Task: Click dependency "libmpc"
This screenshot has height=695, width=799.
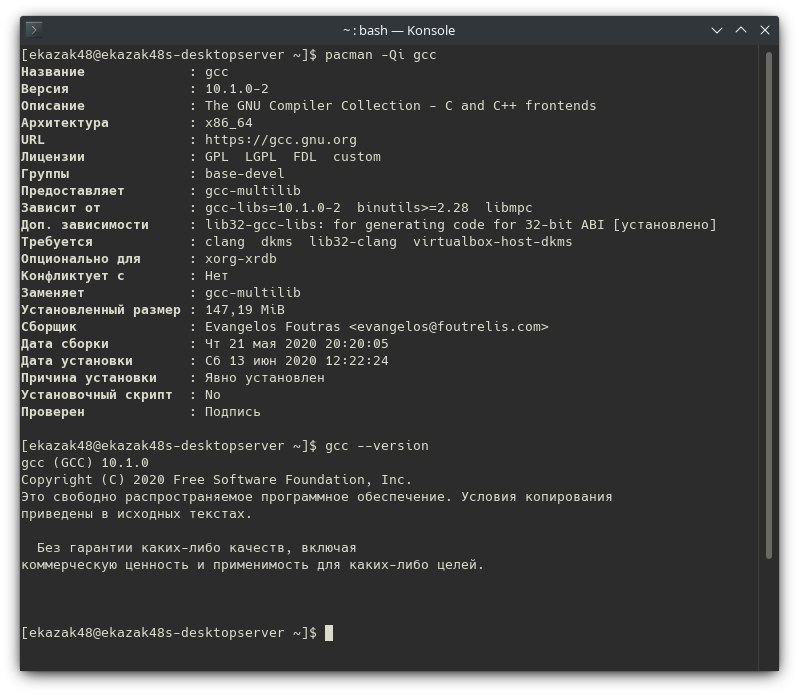Action: (509, 208)
